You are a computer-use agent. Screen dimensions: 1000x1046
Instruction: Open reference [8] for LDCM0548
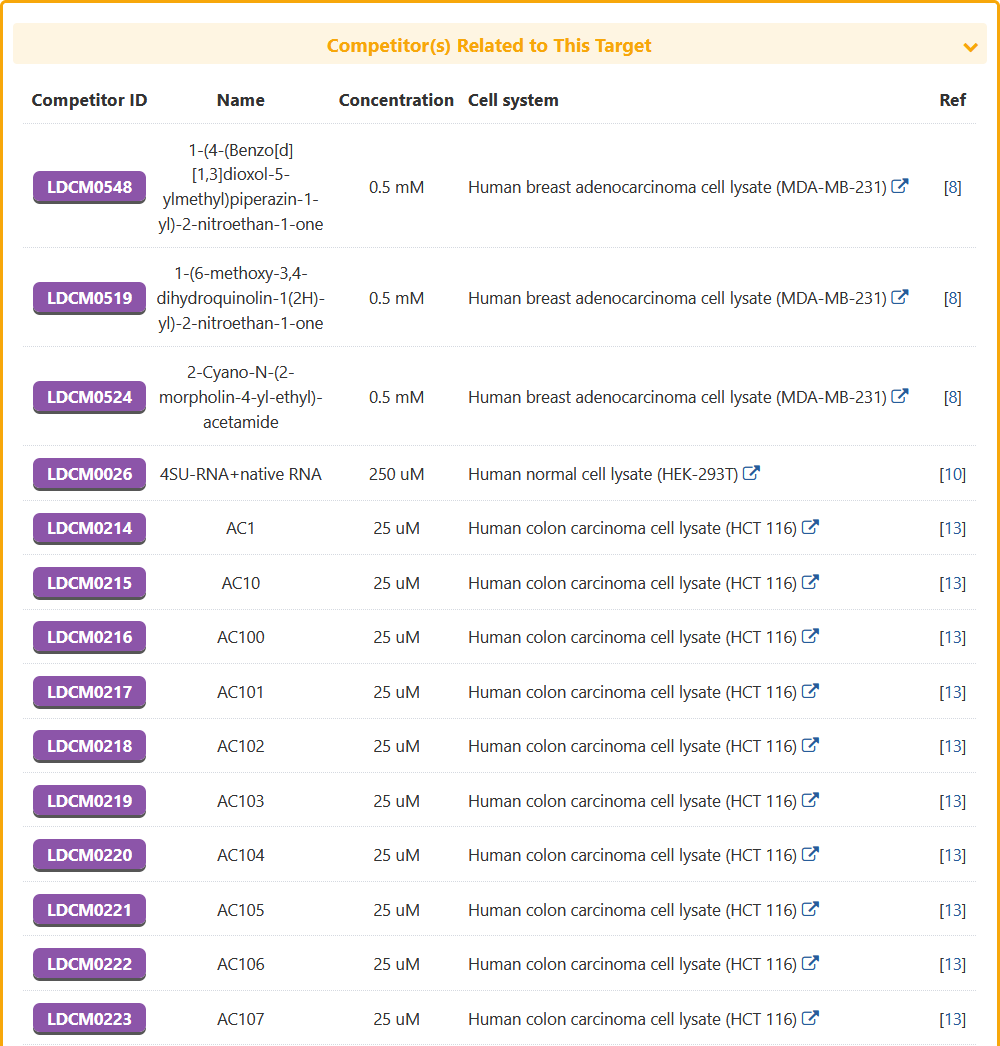point(952,187)
